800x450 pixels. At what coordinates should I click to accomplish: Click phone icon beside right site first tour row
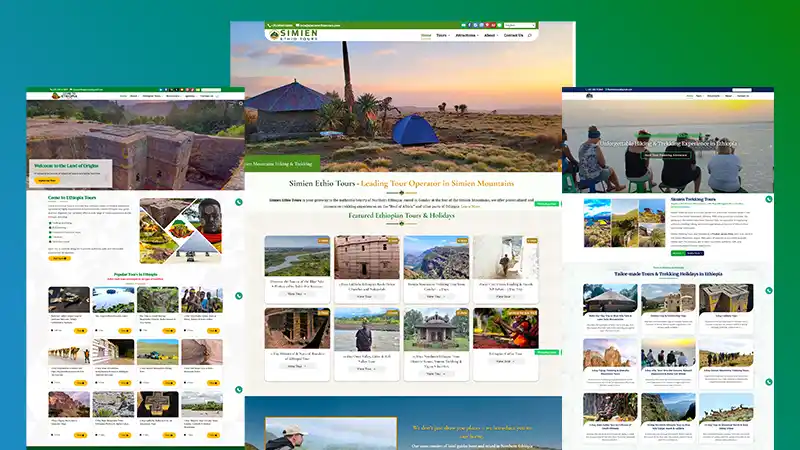pos(769,290)
